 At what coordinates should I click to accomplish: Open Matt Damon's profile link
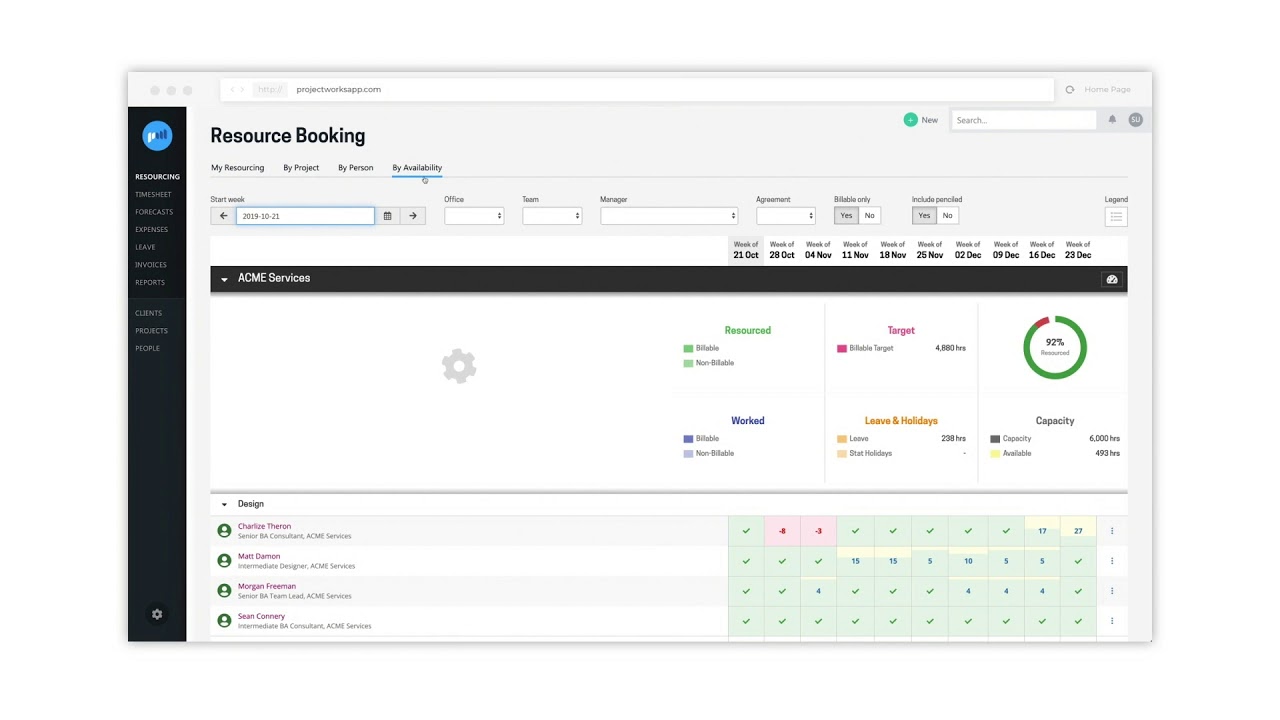point(259,556)
